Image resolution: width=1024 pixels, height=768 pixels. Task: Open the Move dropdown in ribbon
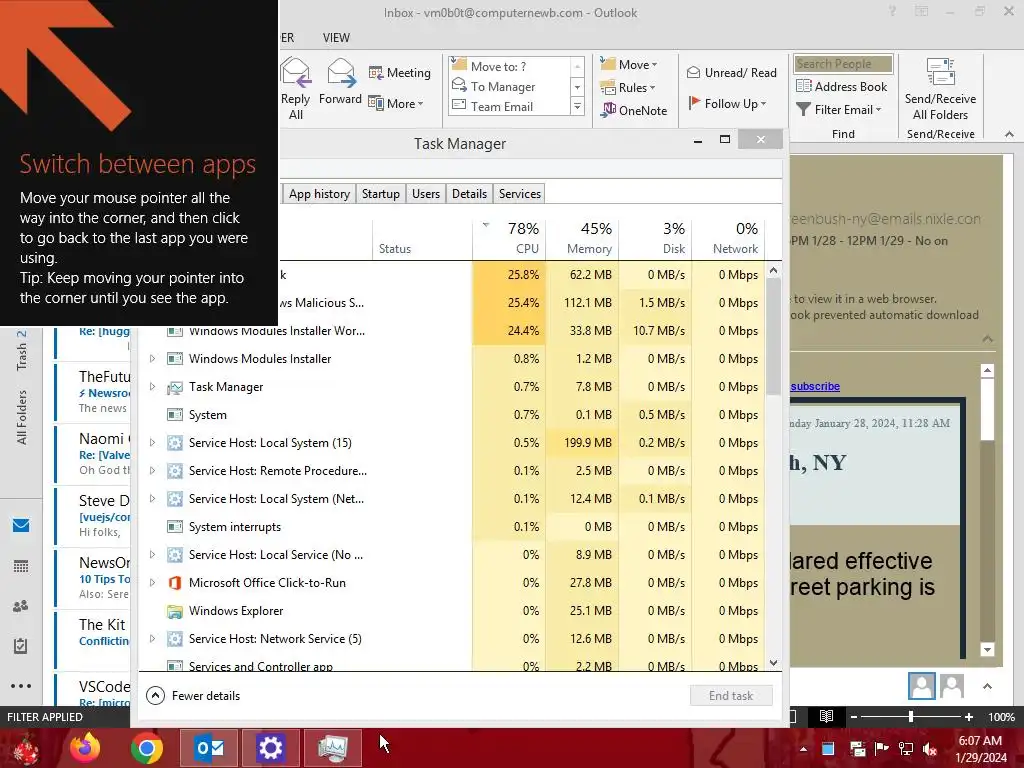[629, 64]
